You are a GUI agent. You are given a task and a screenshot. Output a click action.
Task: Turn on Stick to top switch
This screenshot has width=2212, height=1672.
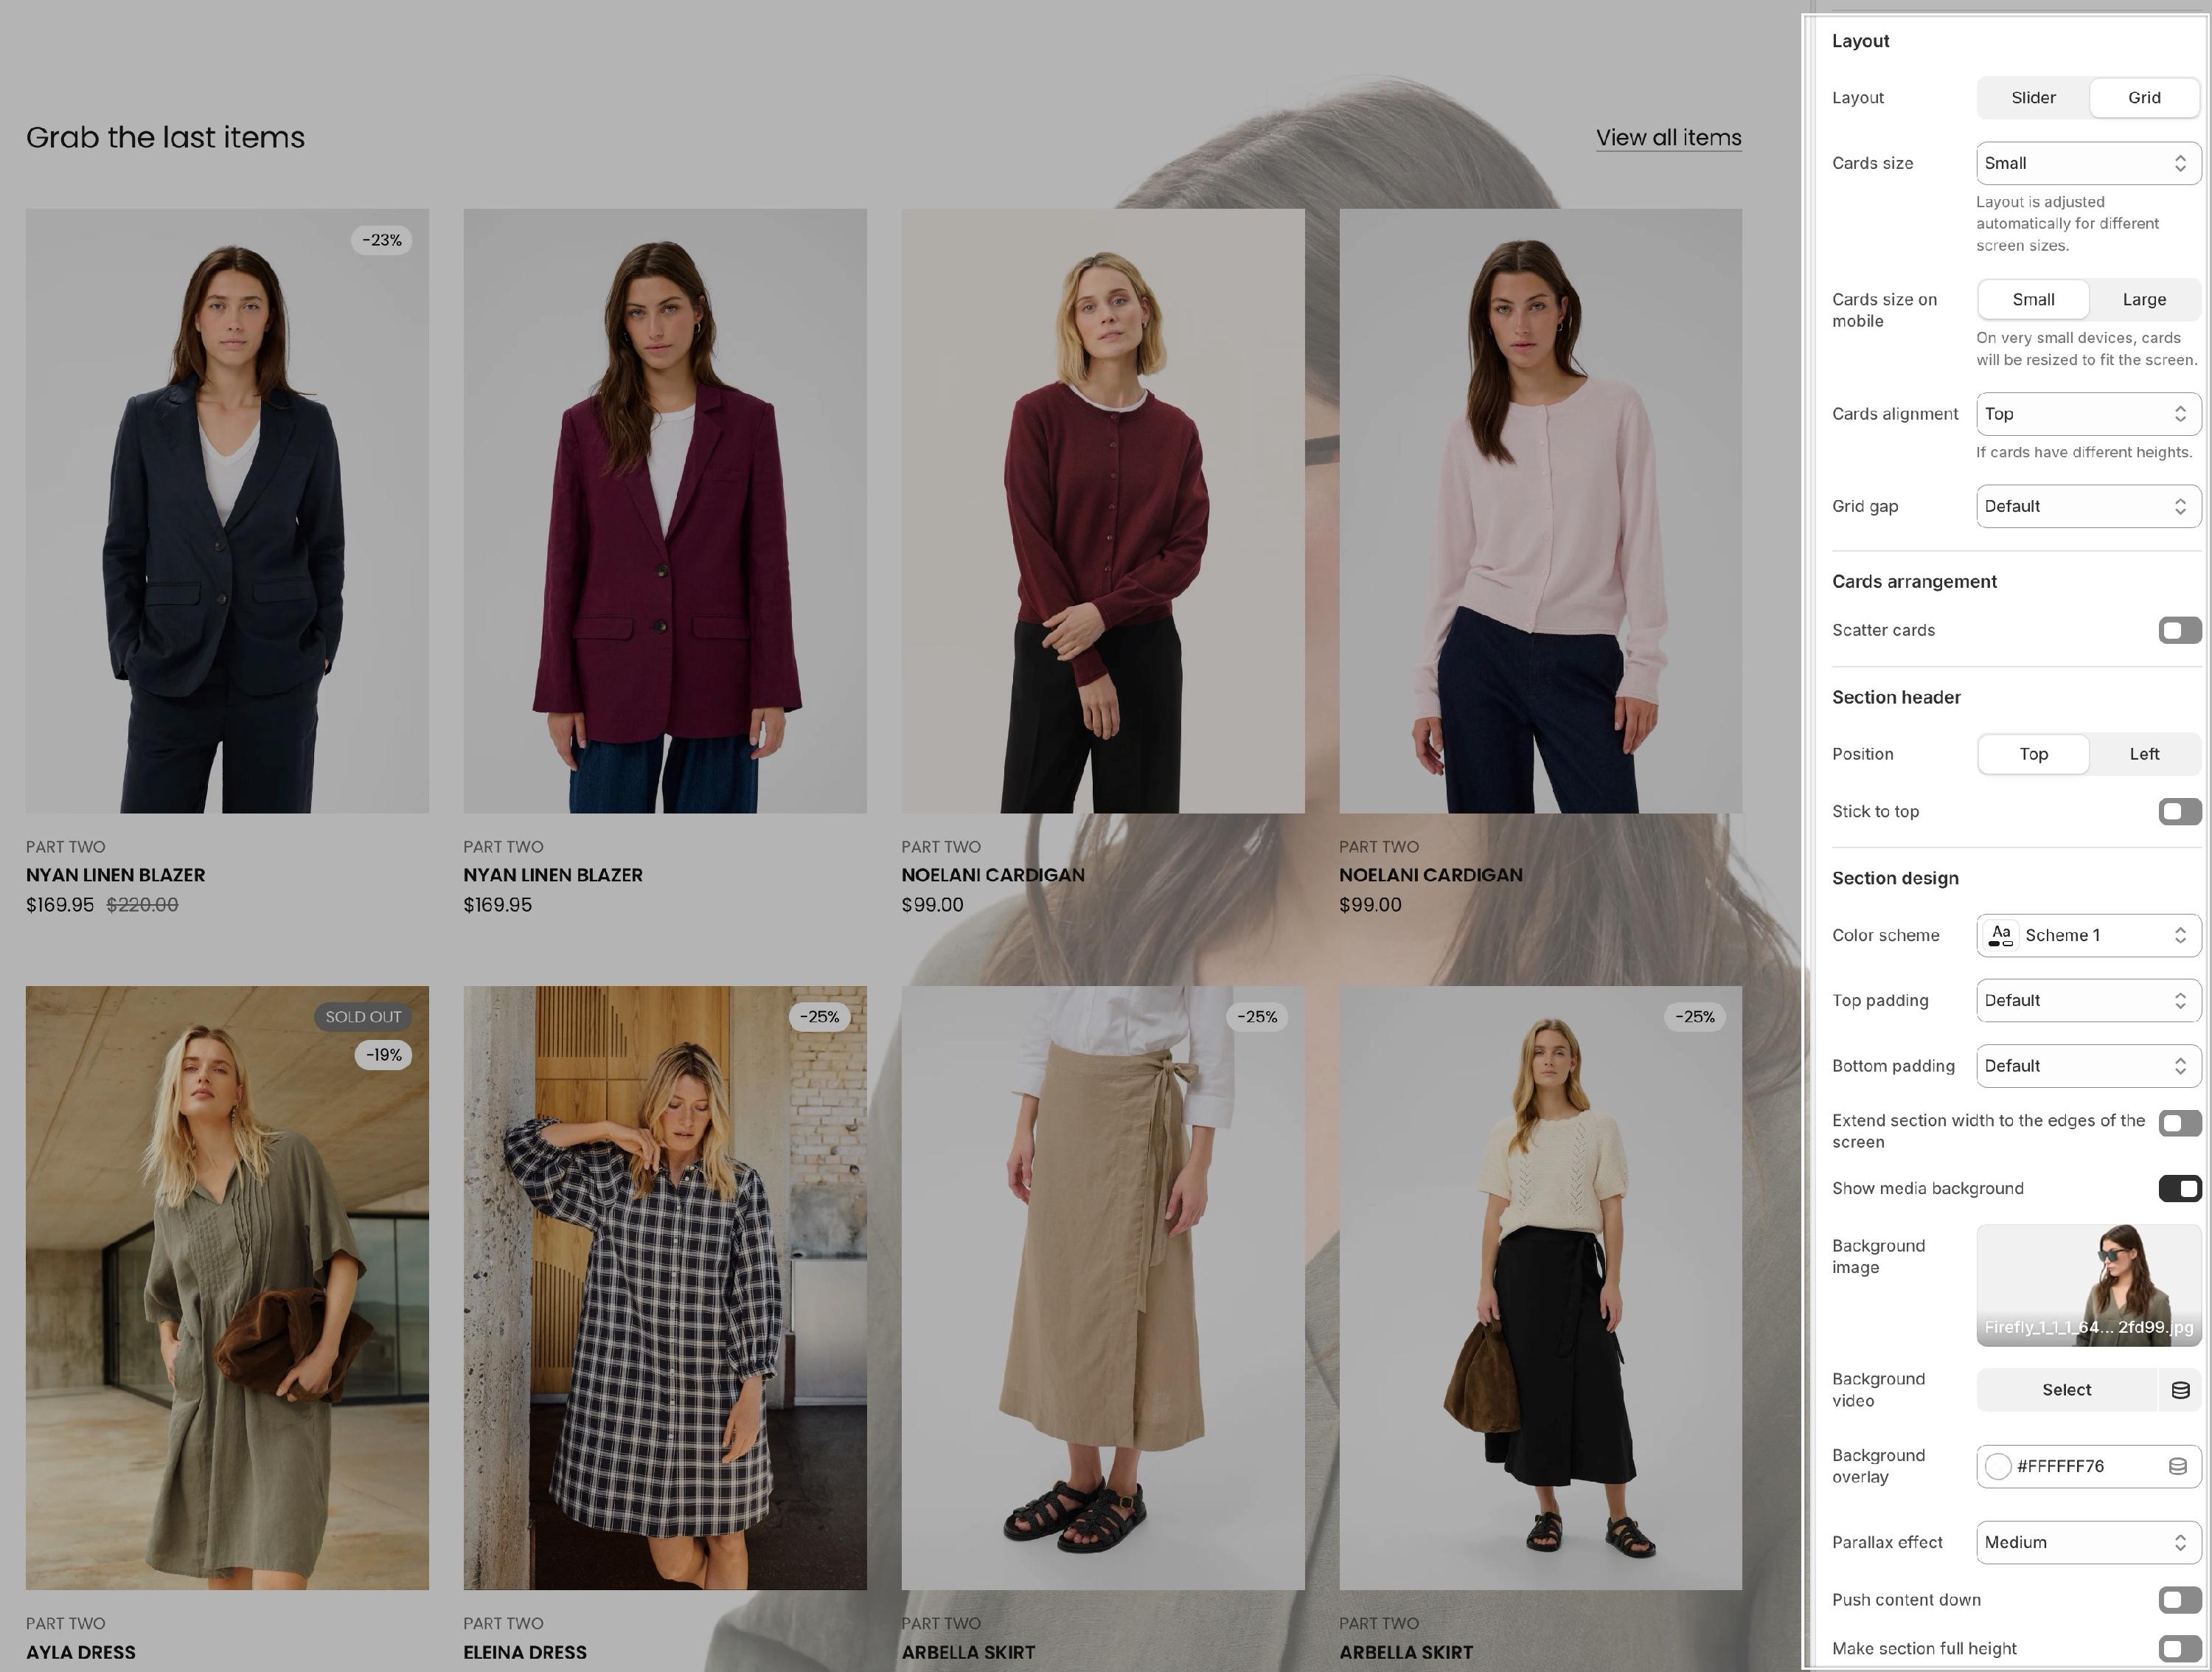(2179, 811)
